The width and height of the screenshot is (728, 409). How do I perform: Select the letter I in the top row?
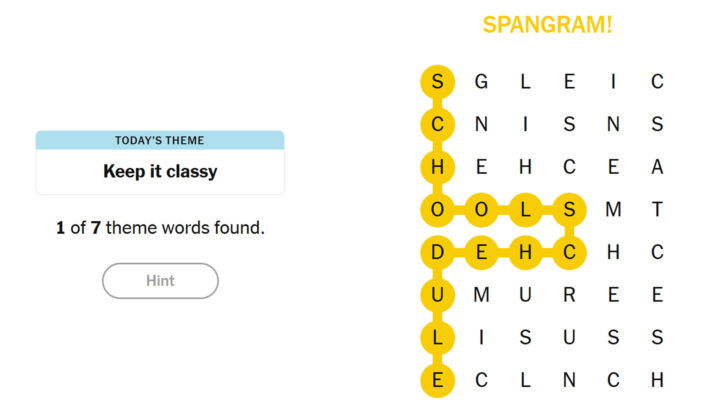pos(613,82)
